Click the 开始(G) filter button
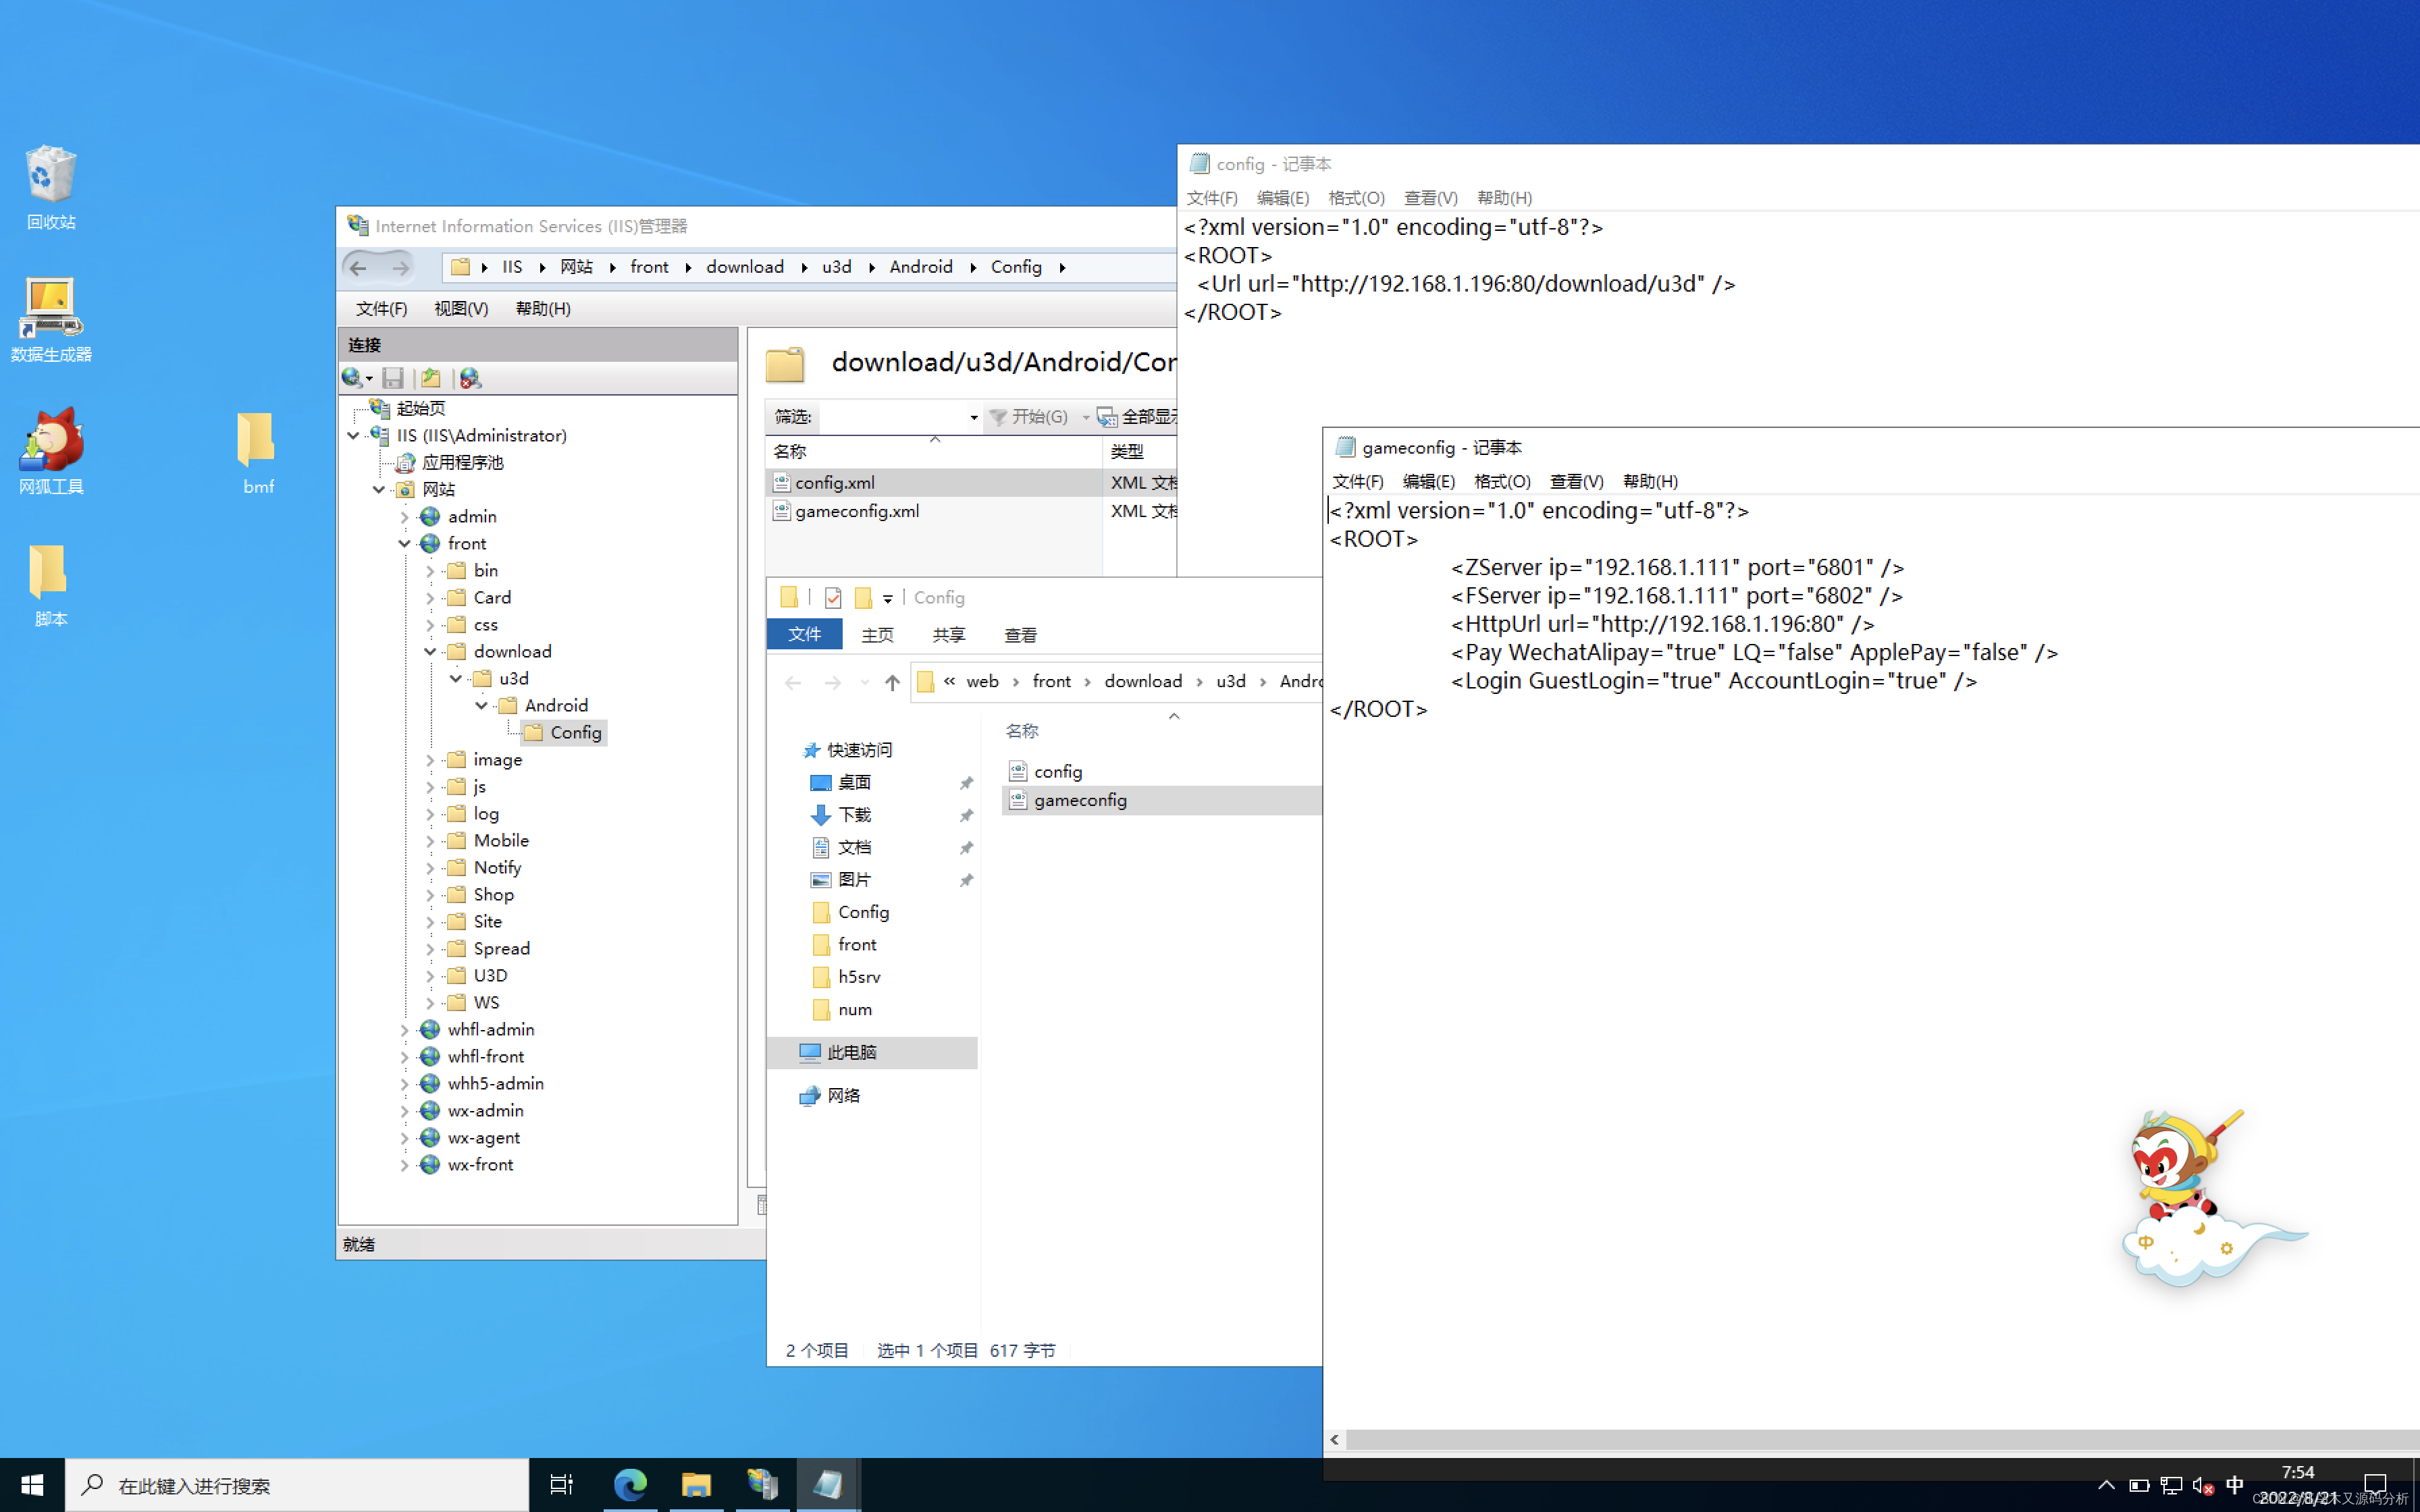 1029,416
